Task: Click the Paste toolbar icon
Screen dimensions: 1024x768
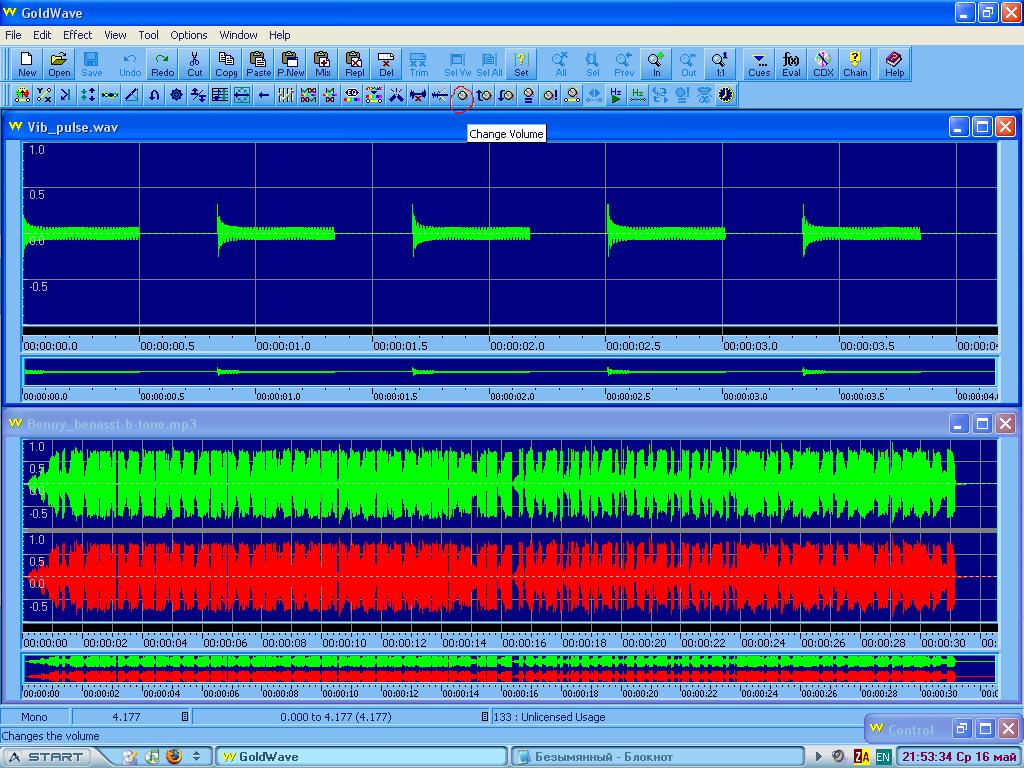Action: point(259,64)
